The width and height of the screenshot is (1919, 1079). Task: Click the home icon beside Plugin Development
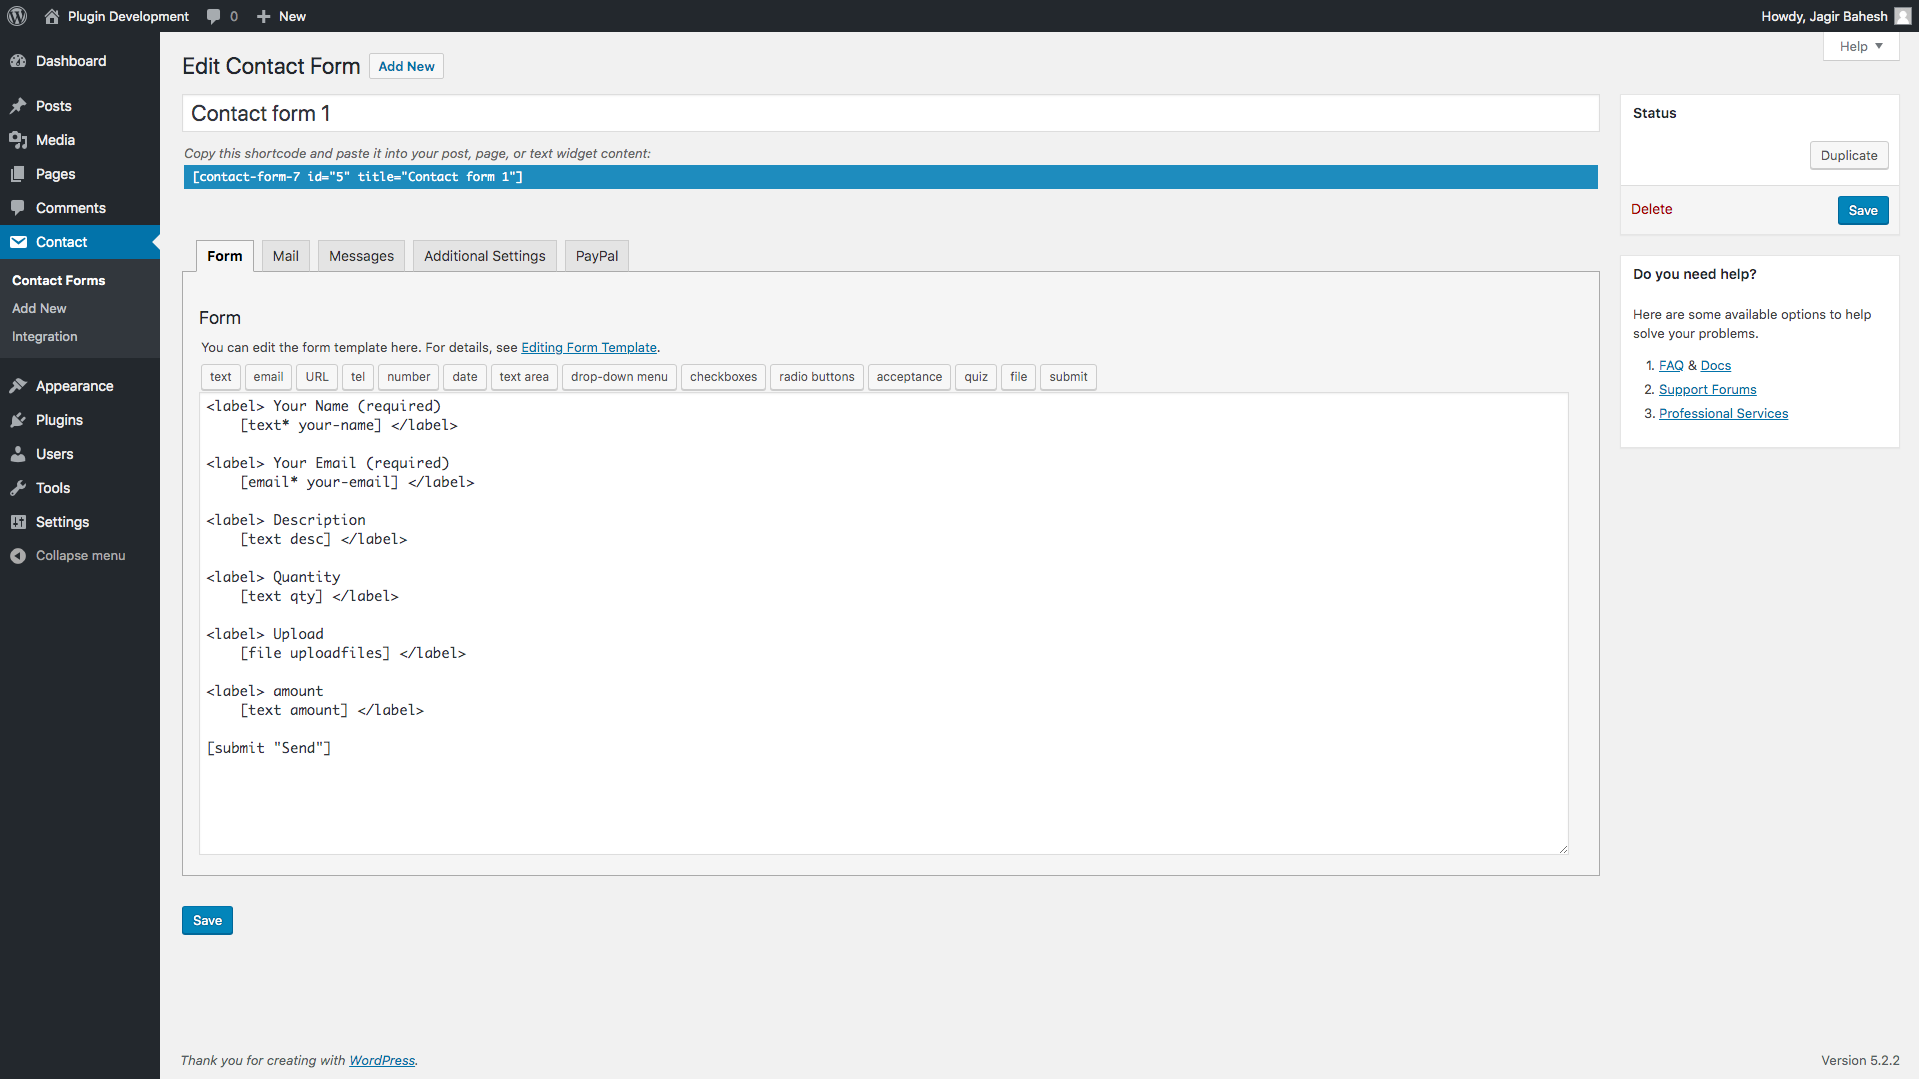[x=52, y=16]
